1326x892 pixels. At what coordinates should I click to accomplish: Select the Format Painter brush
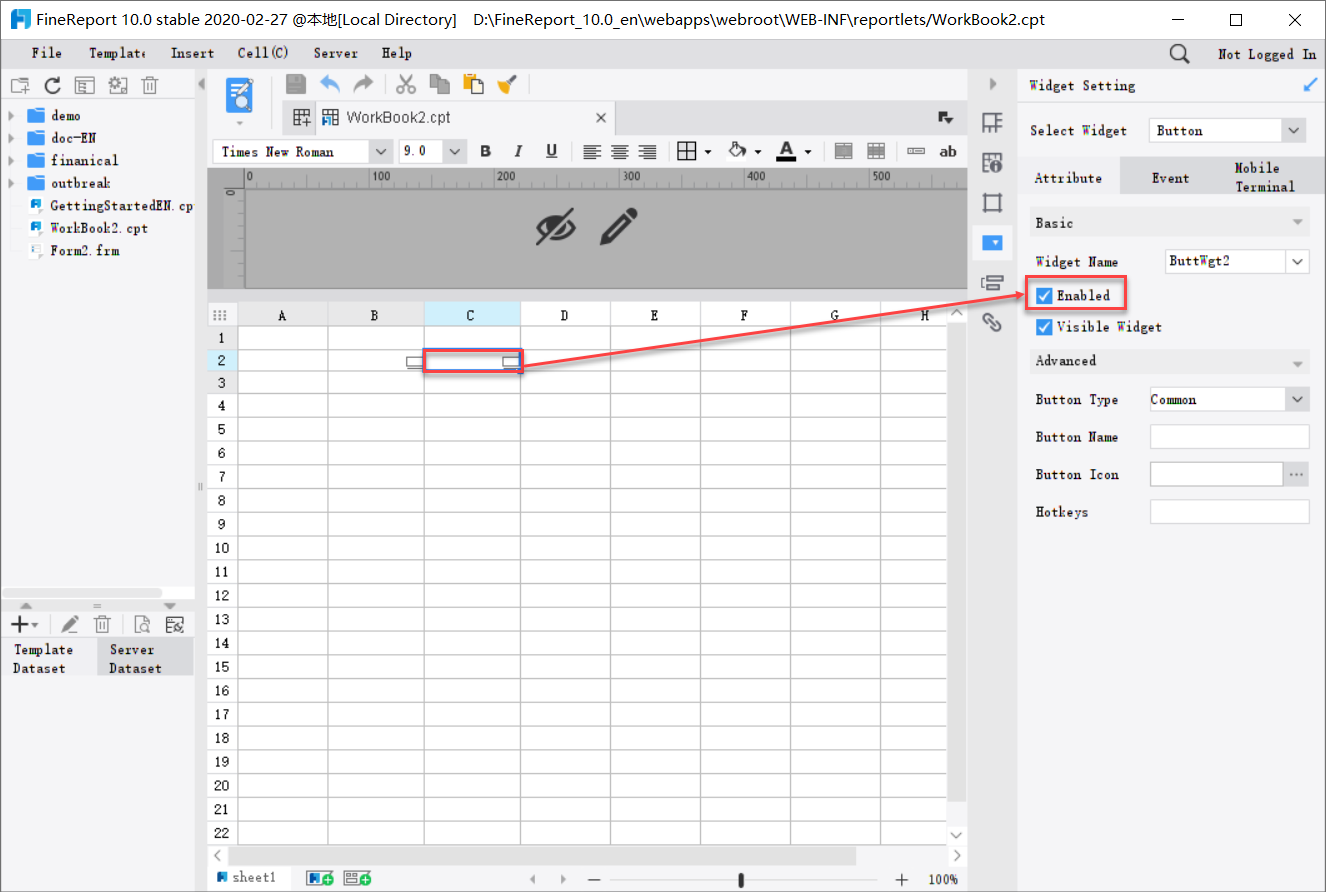506,85
